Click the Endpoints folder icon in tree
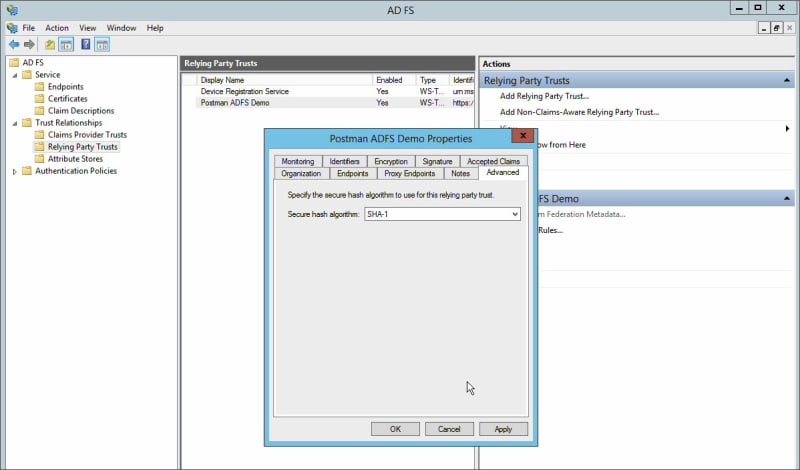Viewport: 800px width, 470px height. (40, 87)
